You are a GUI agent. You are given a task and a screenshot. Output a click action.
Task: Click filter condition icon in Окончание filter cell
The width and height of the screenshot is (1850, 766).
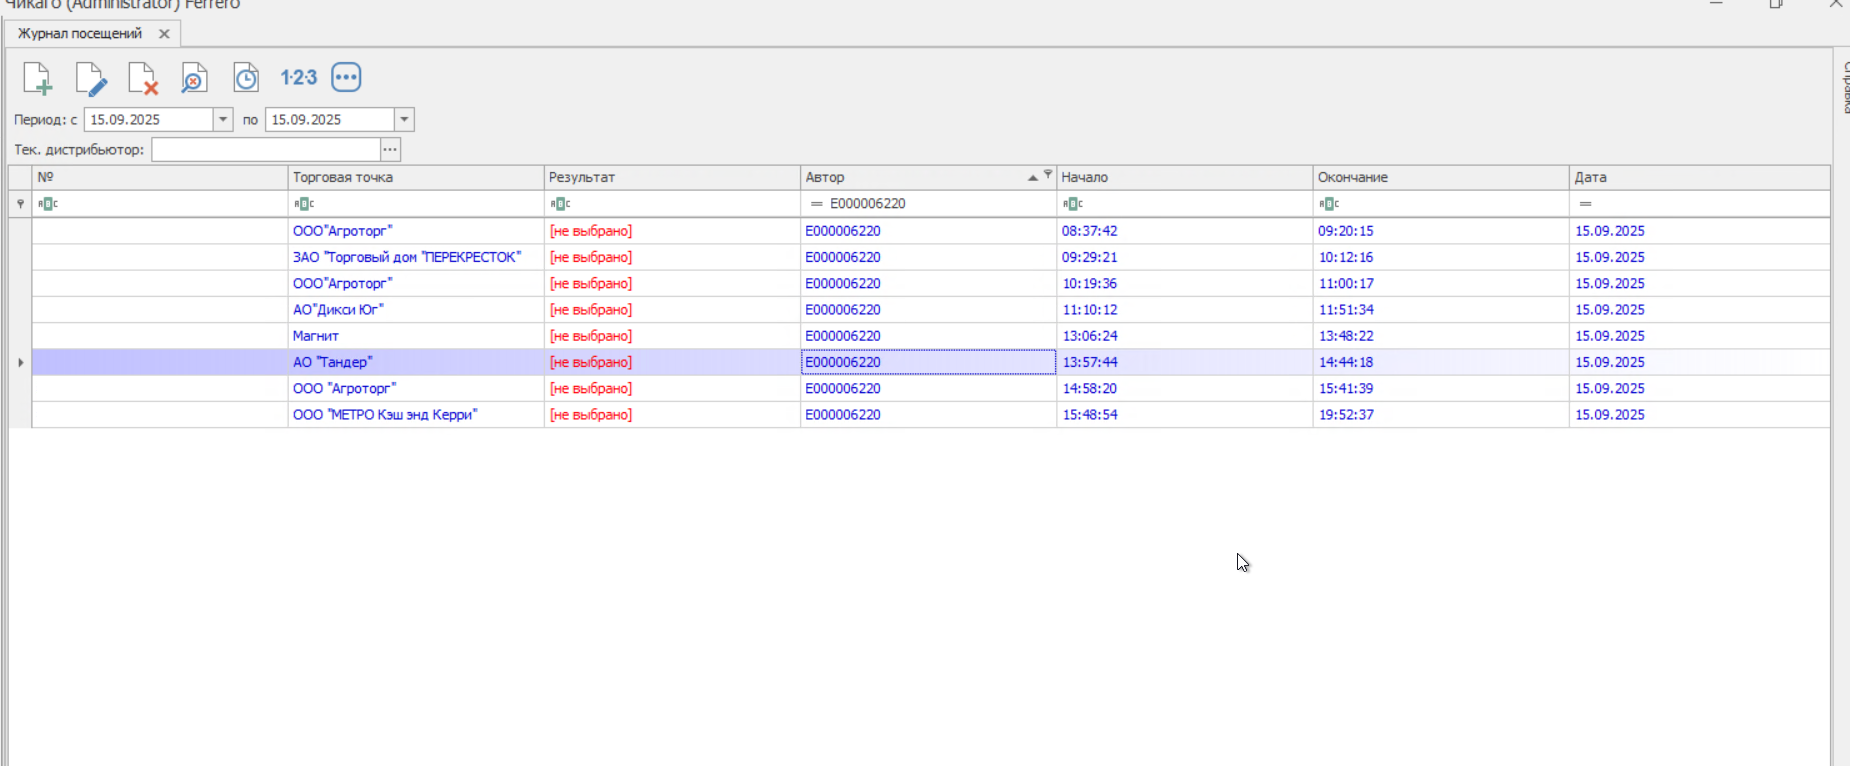point(1329,204)
